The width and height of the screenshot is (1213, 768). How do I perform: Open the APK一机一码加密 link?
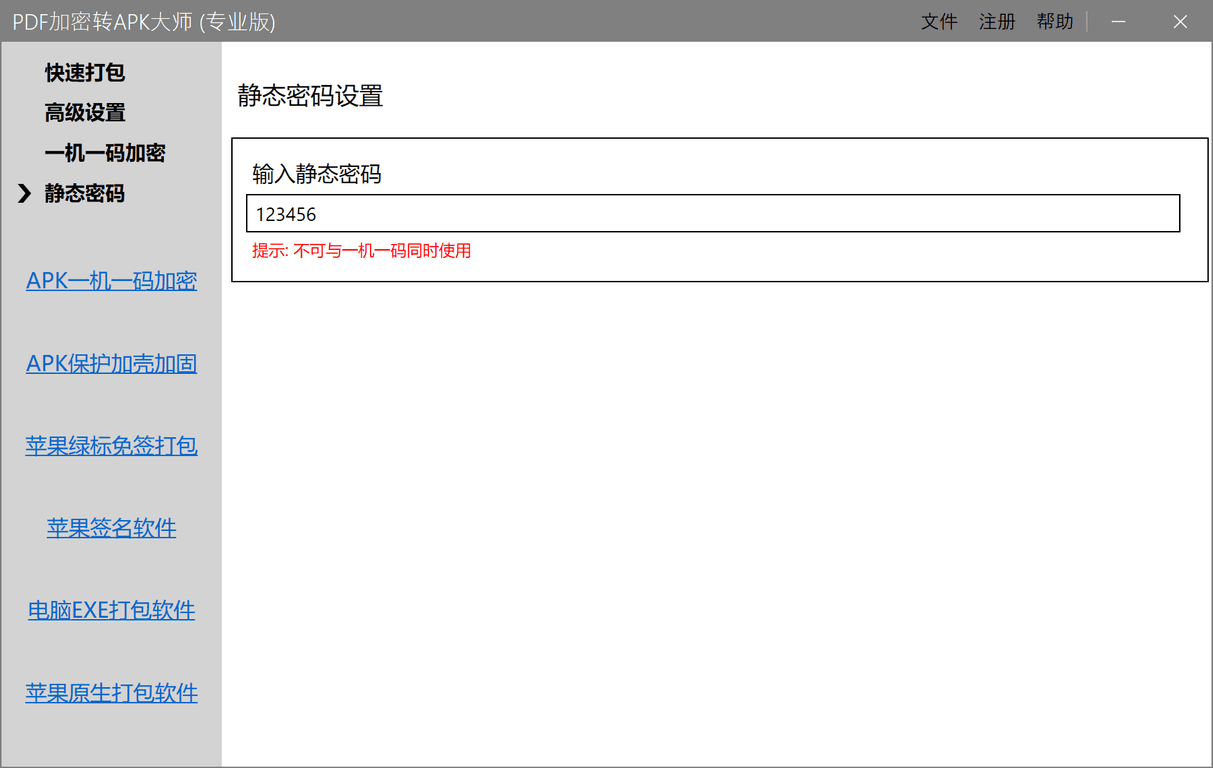tap(111, 281)
